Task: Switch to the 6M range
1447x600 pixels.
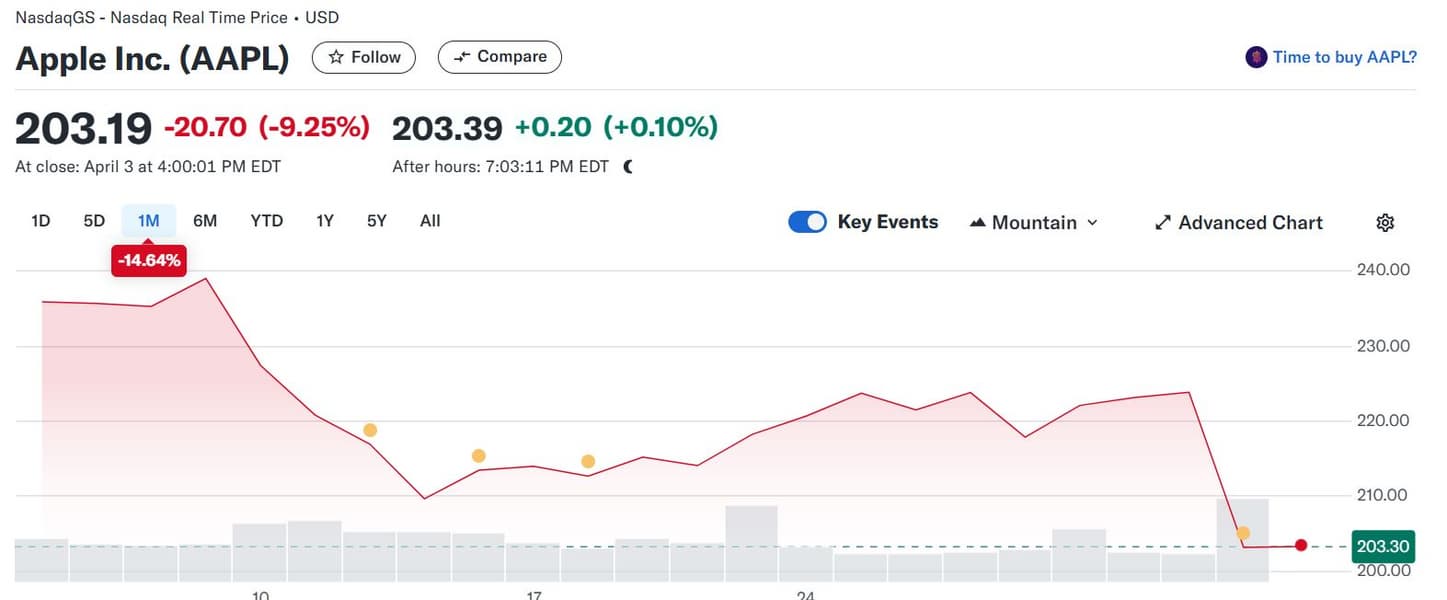Action: click(205, 221)
